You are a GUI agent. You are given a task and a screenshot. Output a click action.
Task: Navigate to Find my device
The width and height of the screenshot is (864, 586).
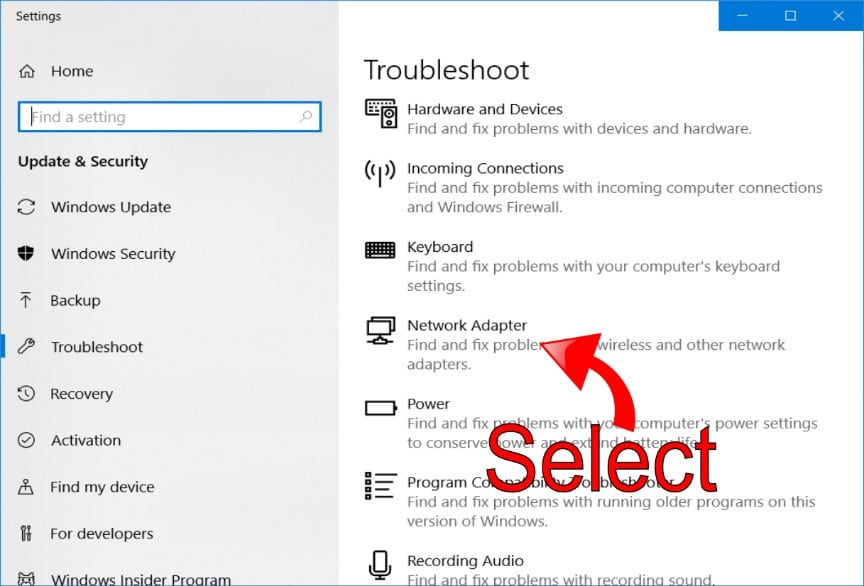(x=102, y=487)
